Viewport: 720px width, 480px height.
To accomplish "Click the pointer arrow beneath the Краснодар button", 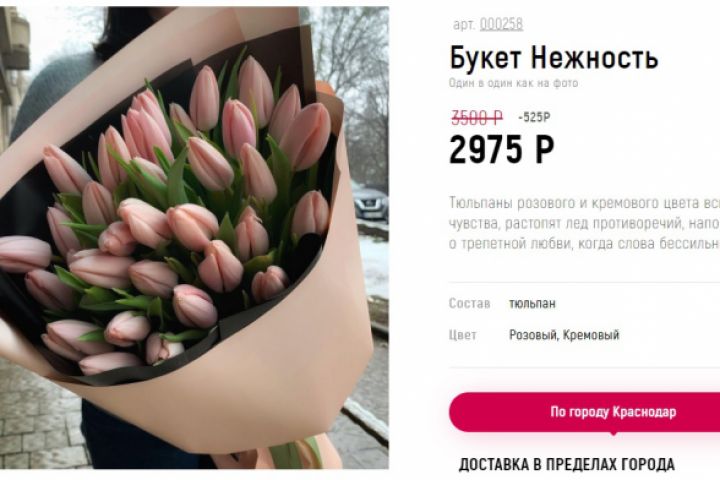I will click(x=613, y=433).
